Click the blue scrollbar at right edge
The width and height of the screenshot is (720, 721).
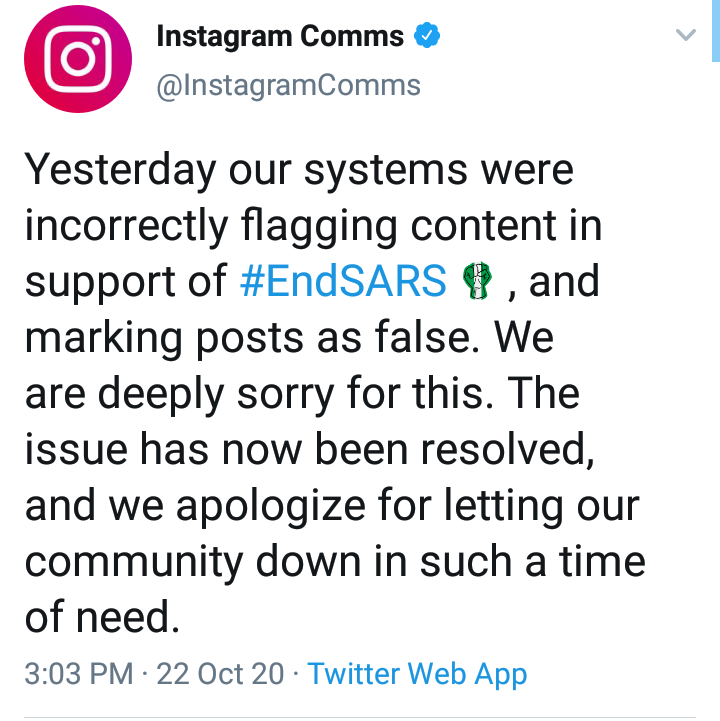[x=715, y=30]
